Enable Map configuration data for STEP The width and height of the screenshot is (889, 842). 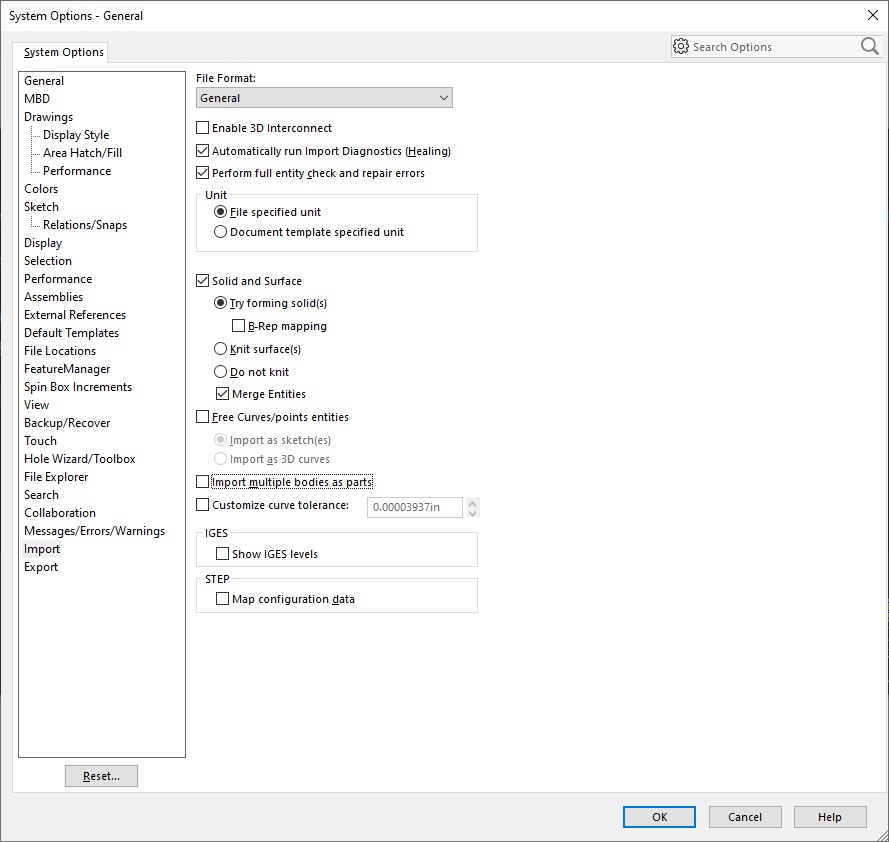pos(223,599)
